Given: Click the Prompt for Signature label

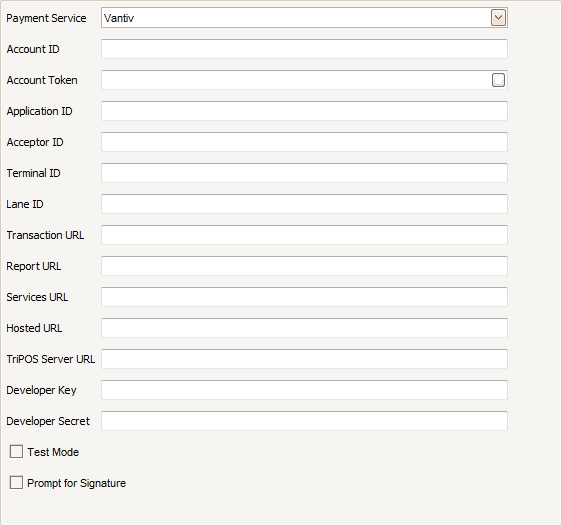Looking at the screenshot, I should pyautogui.click(x=77, y=483).
